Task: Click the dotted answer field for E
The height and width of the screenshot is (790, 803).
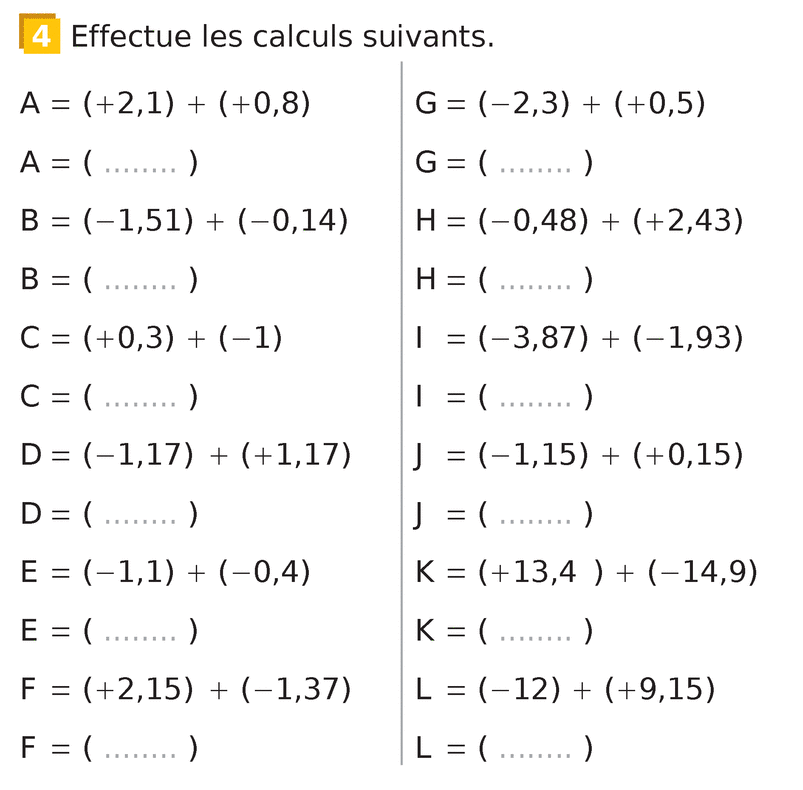Action: click(140, 632)
